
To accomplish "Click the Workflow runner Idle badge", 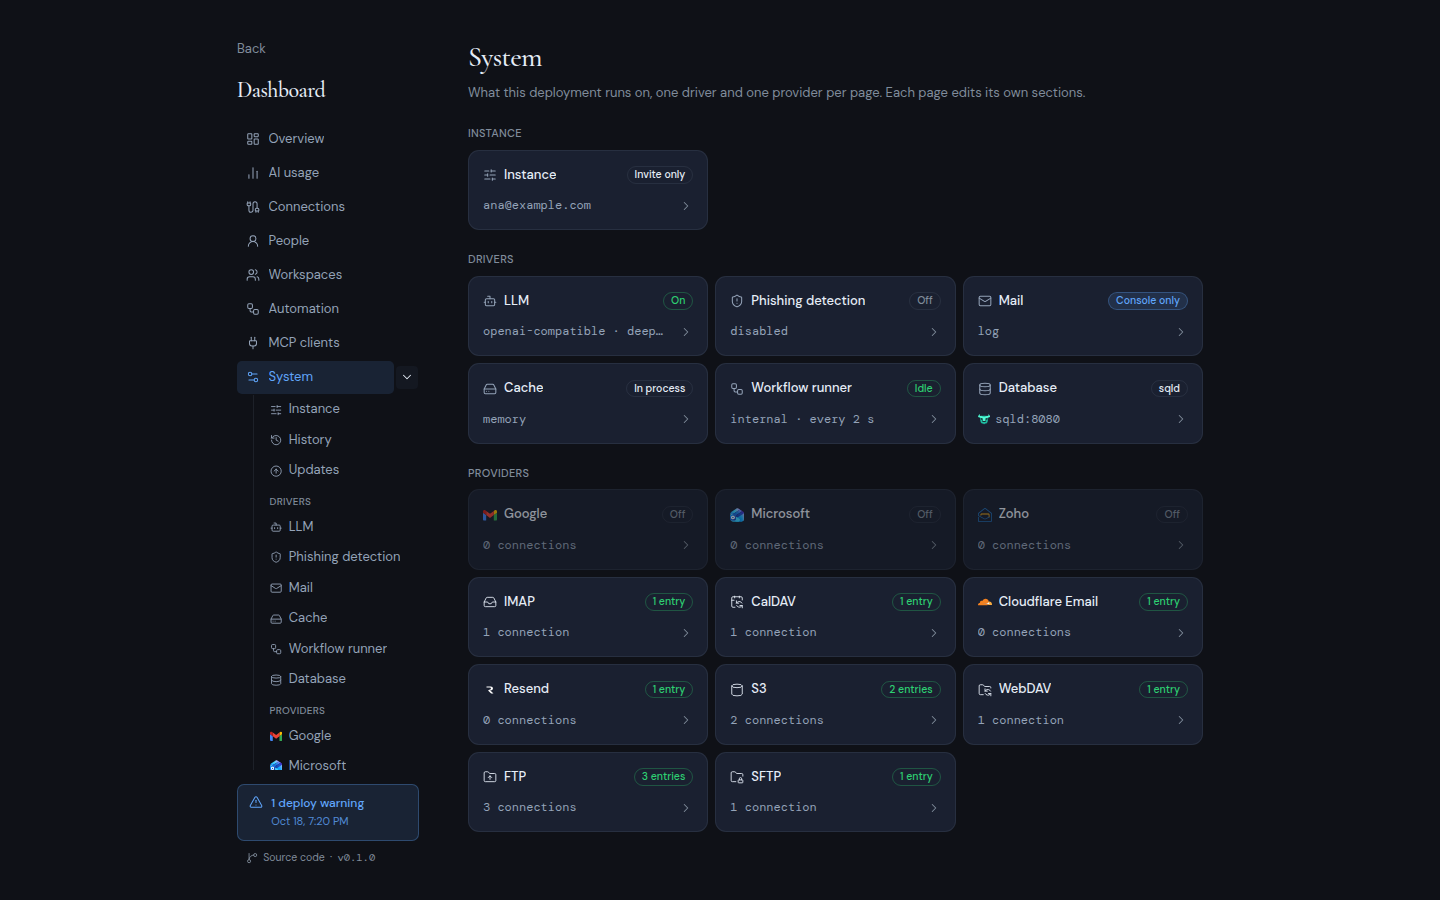I will point(923,388).
